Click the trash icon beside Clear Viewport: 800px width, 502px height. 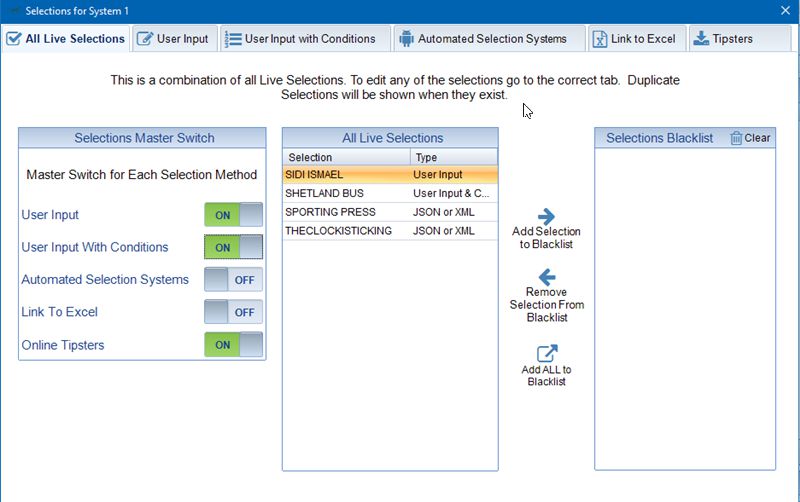(x=736, y=138)
